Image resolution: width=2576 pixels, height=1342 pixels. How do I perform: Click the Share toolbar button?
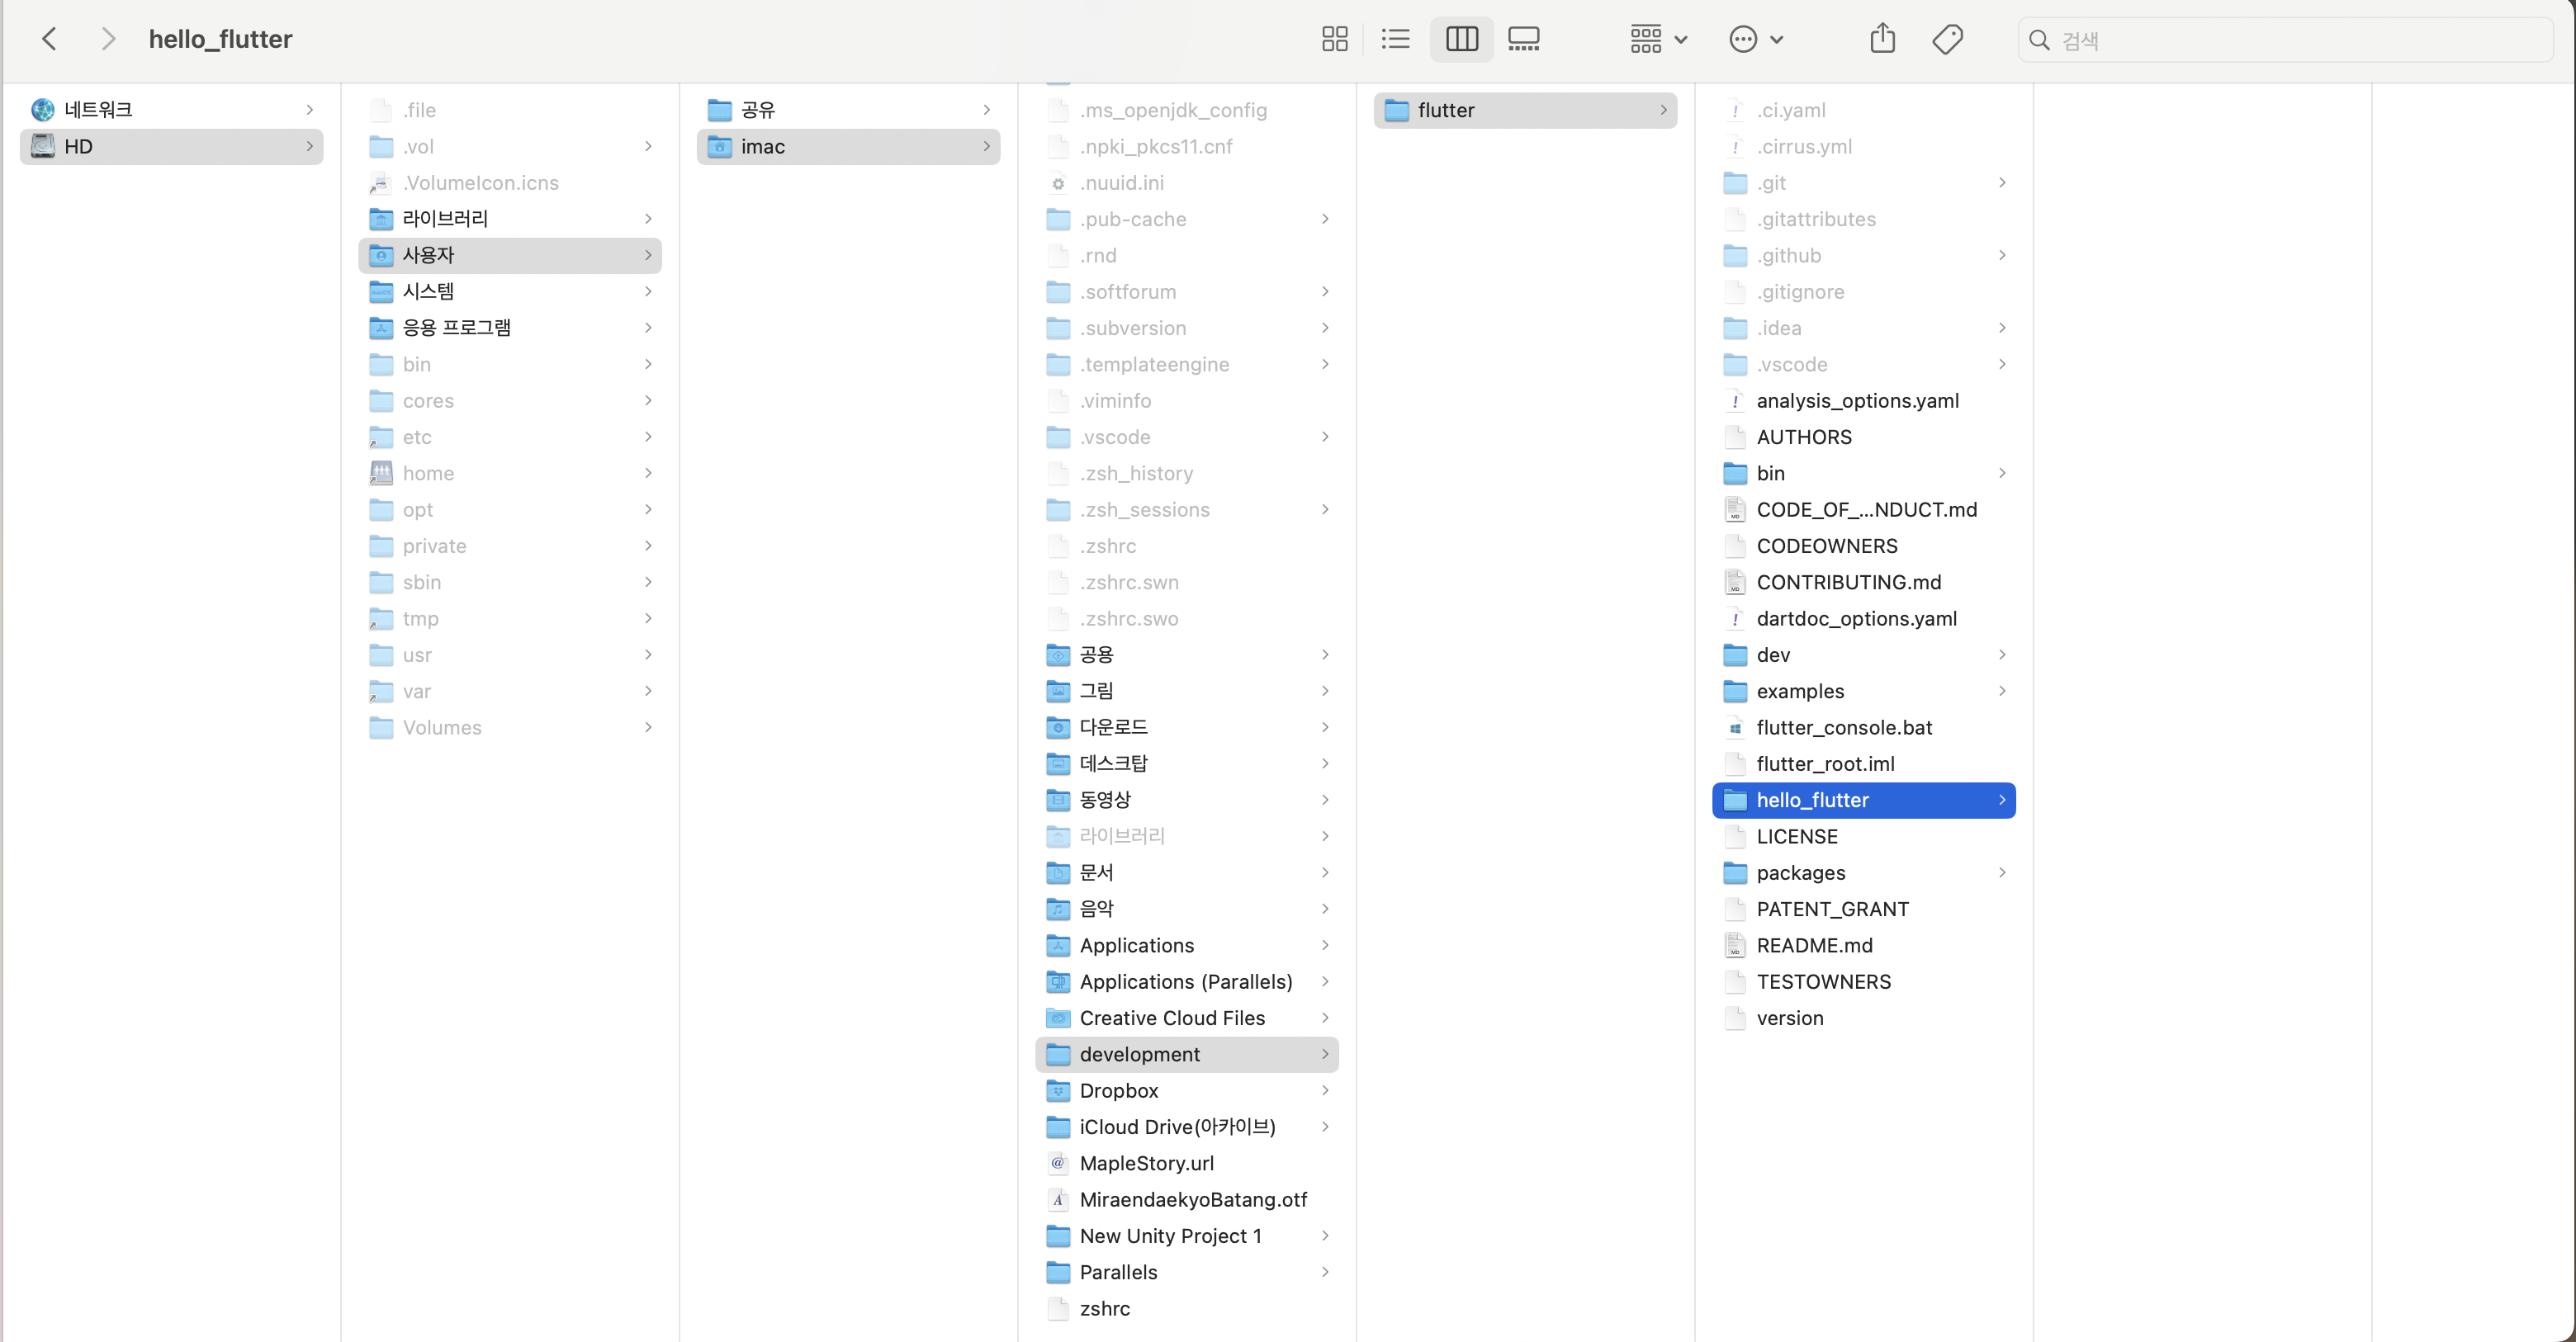coord(1882,39)
